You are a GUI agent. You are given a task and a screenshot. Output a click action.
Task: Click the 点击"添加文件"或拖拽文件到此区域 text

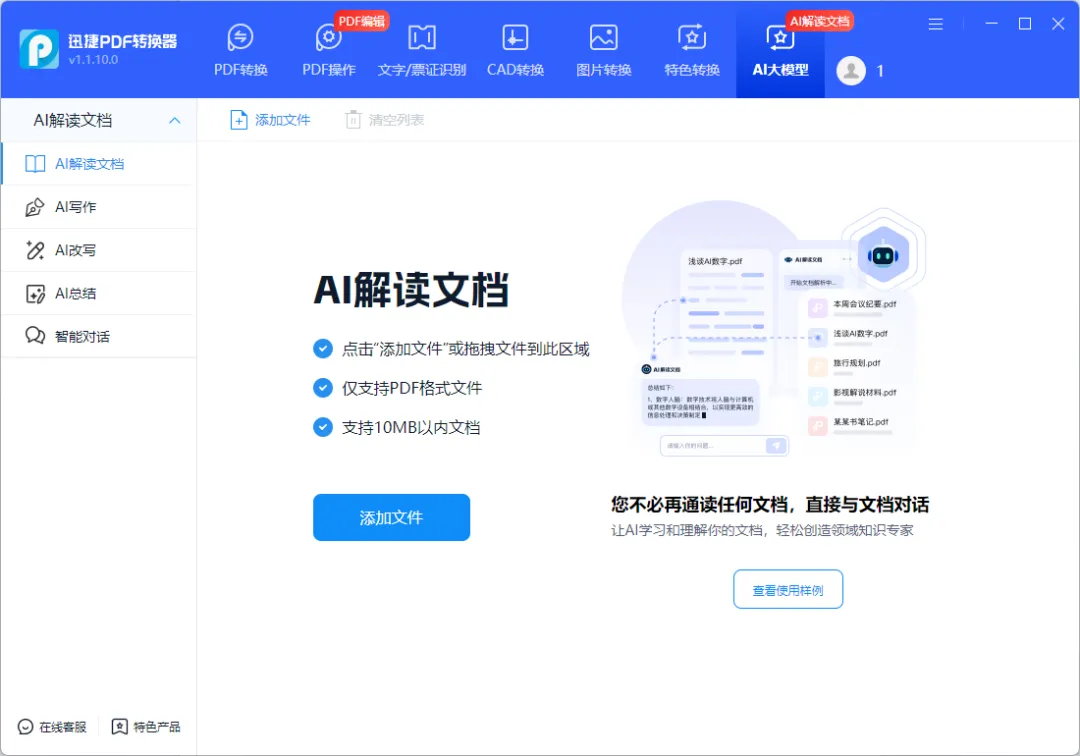coord(466,349)
